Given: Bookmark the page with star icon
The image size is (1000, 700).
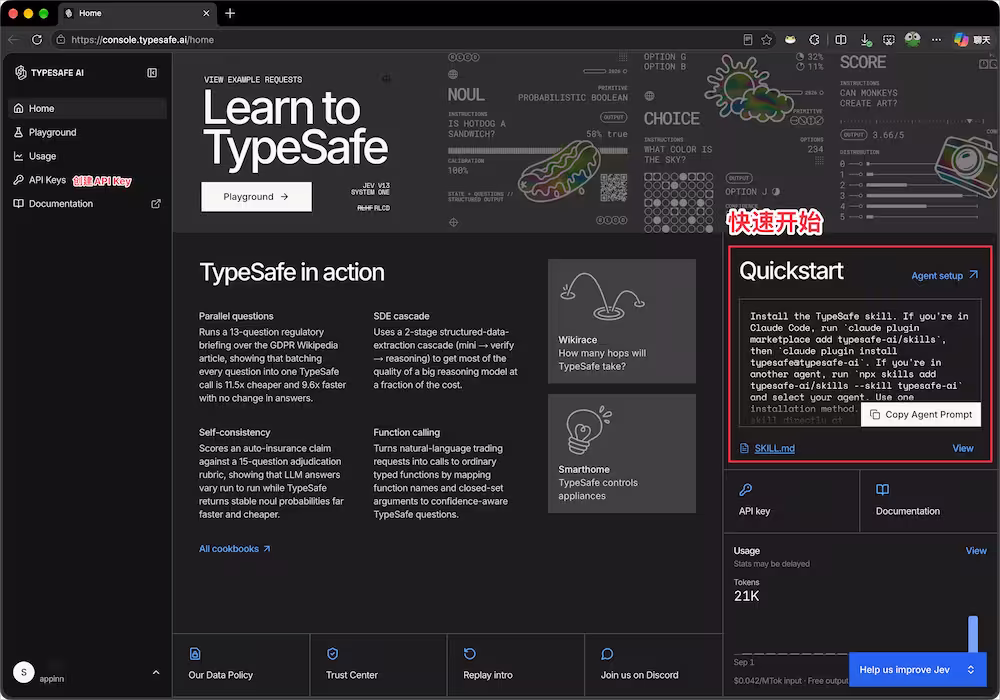Looking at the screenshot, I should point(767,40).
